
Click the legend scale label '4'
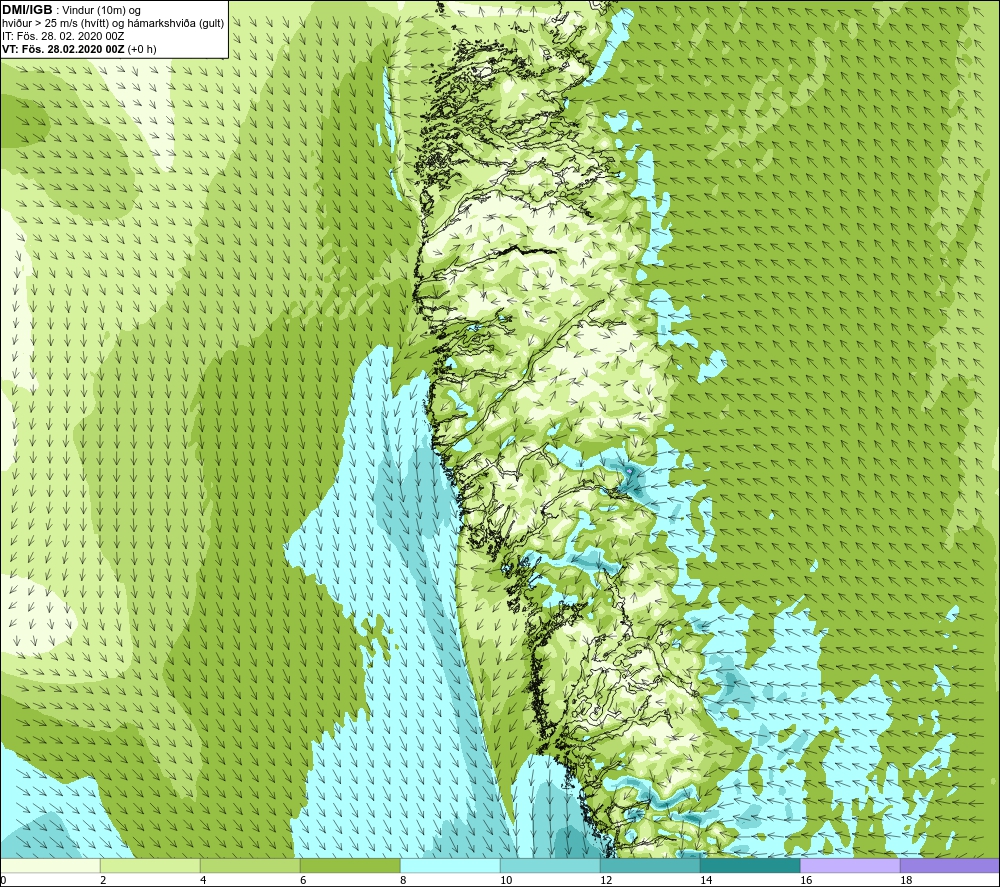(x=203, y=881)
